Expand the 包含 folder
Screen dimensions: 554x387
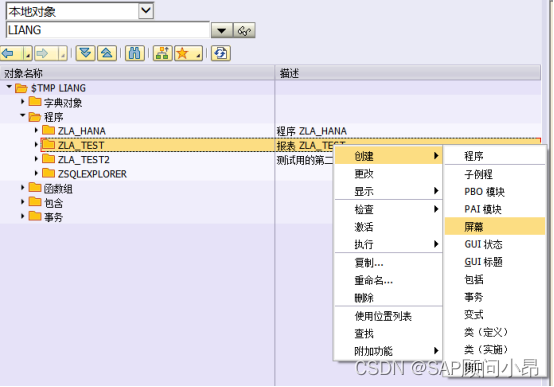tap(23, 202)
